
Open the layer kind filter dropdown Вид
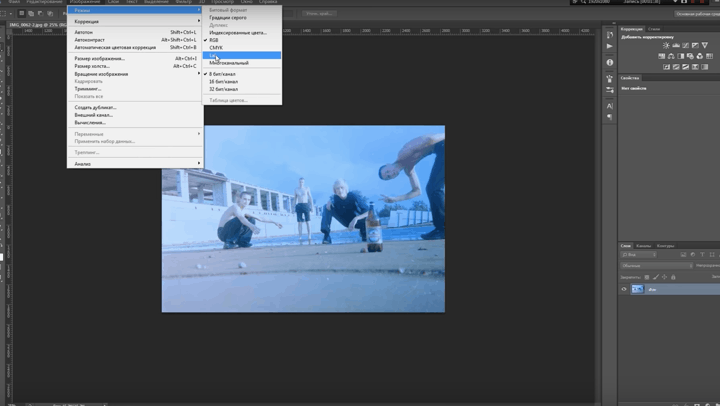639,254
